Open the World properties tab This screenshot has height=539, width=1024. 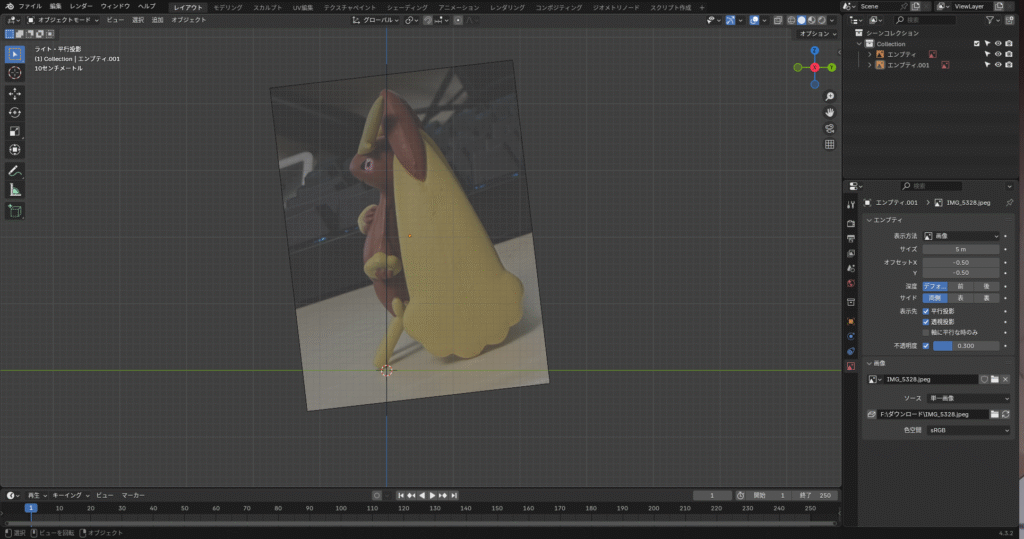point(851,284)
